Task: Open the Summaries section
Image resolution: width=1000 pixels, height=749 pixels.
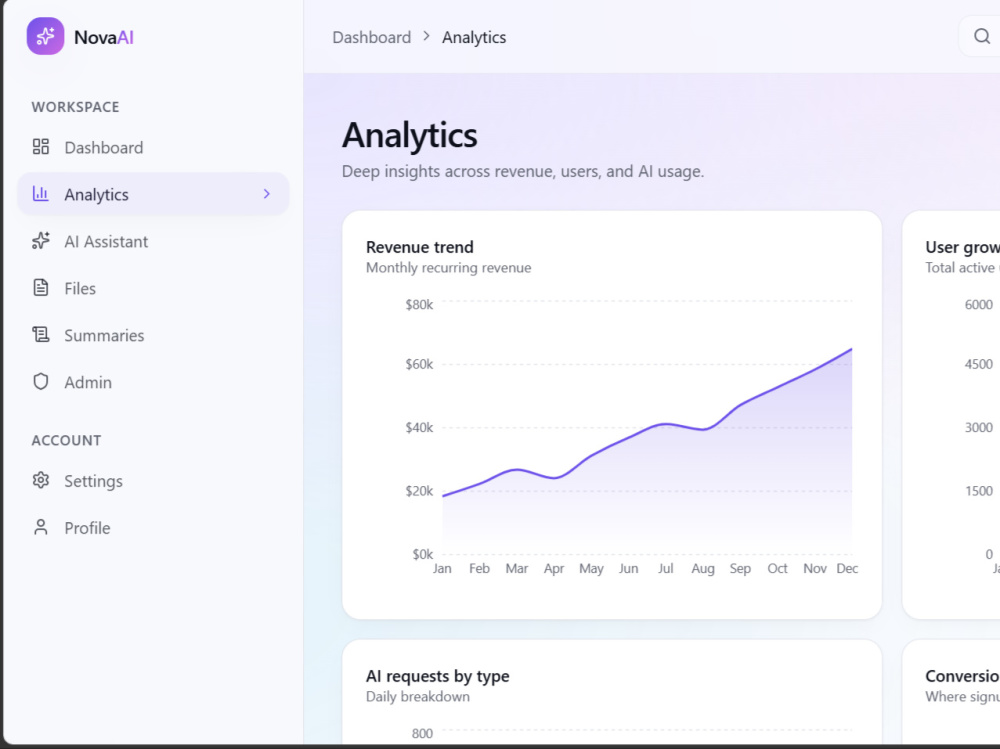Action: [153, 335]
